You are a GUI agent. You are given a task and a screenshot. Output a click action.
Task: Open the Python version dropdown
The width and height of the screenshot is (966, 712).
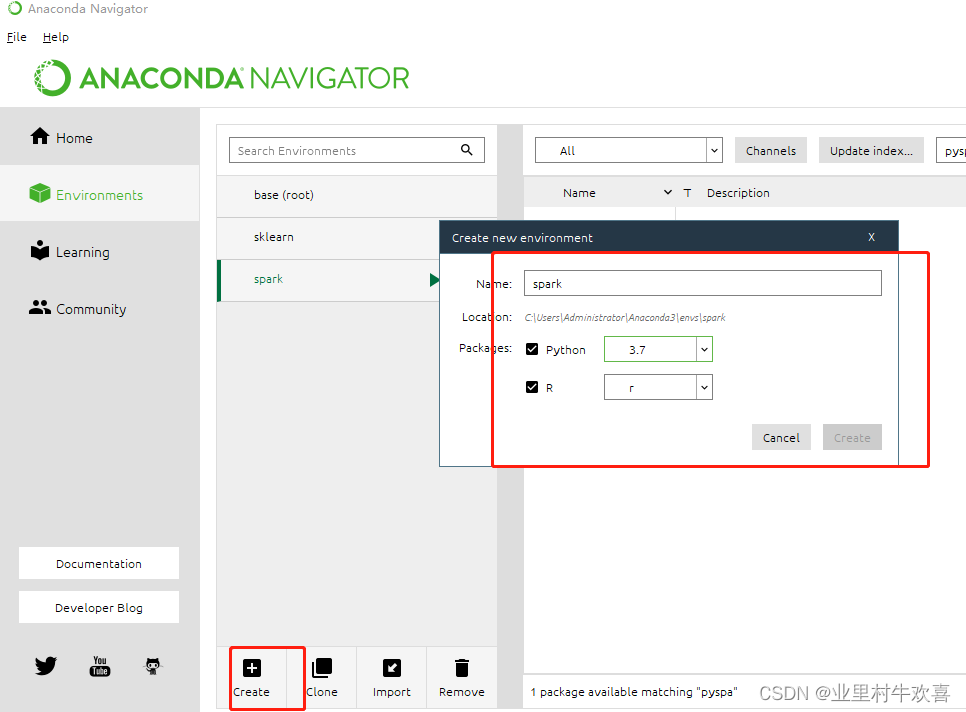click(703, 349)
